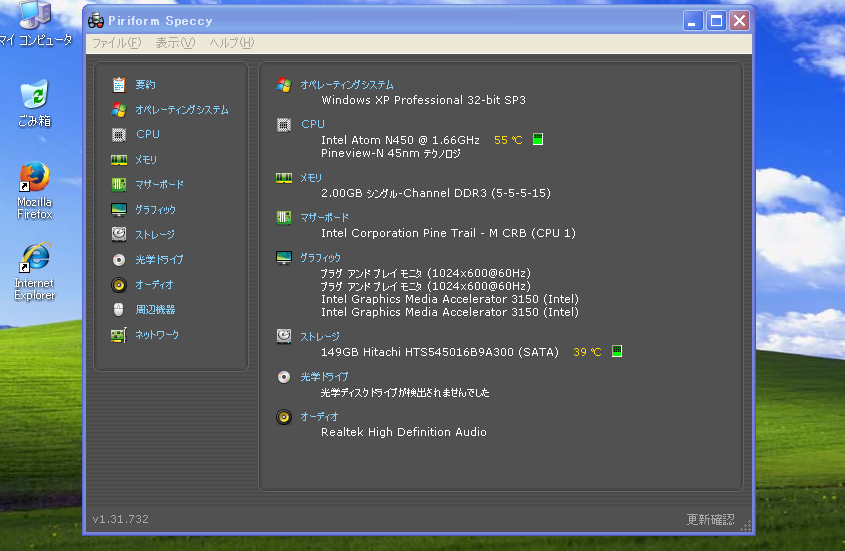Click the Intel Corporation Pine Trail text
This screenshot has width=845, height=551.
[x=448, y=233]
